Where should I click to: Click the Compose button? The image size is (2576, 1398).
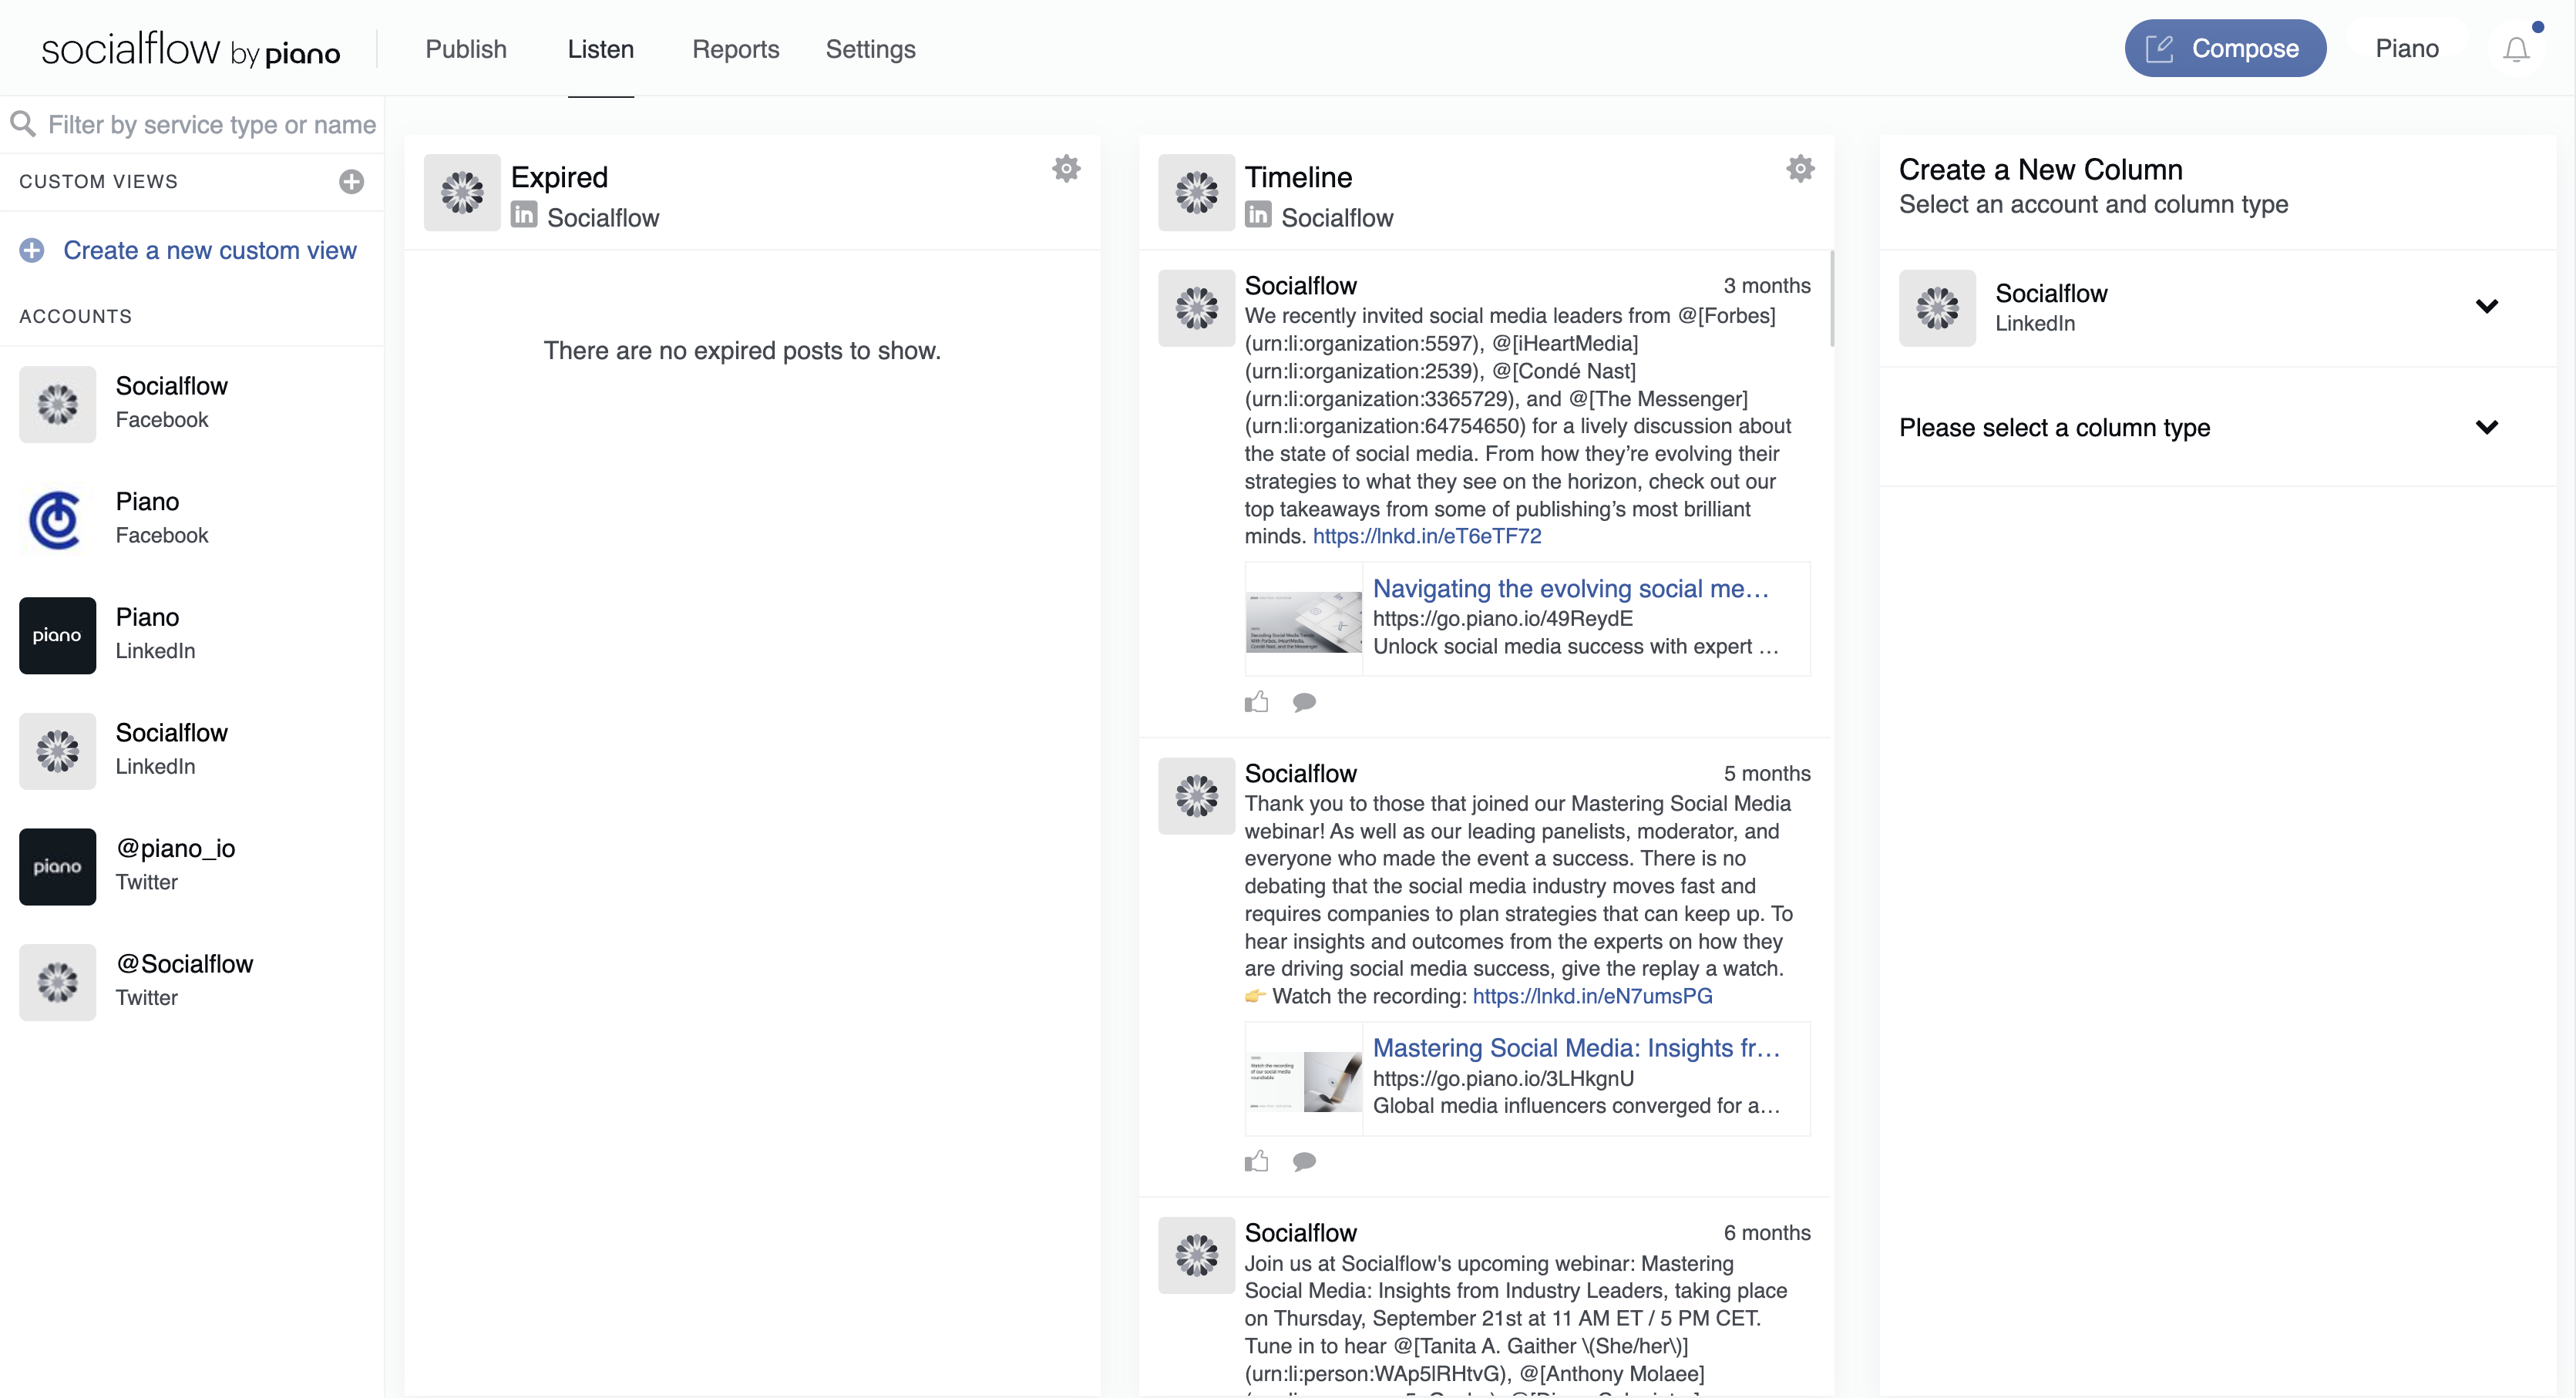[2225, 48]
